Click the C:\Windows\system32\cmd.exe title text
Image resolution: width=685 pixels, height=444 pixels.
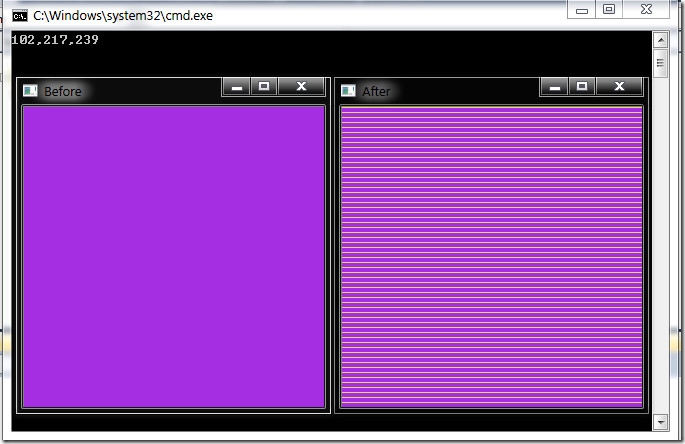123,16
